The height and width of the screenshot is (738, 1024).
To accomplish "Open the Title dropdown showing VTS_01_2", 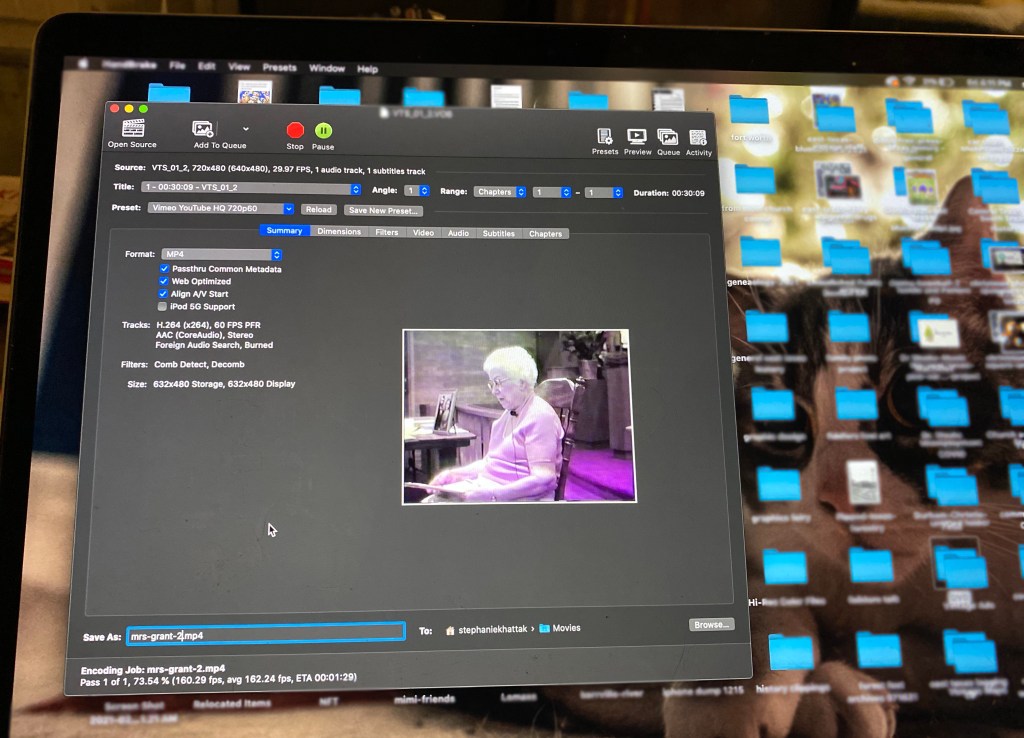I will point(250,188).
